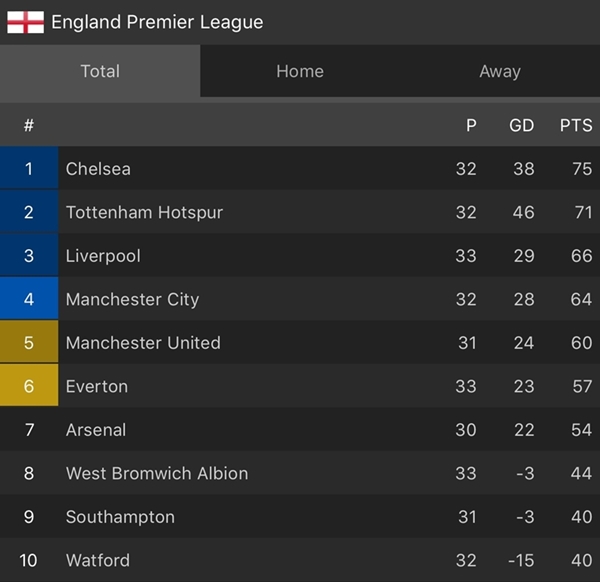
Task: Open Manchester United team row
Action: pyautogui.click(x=300, y=342)
